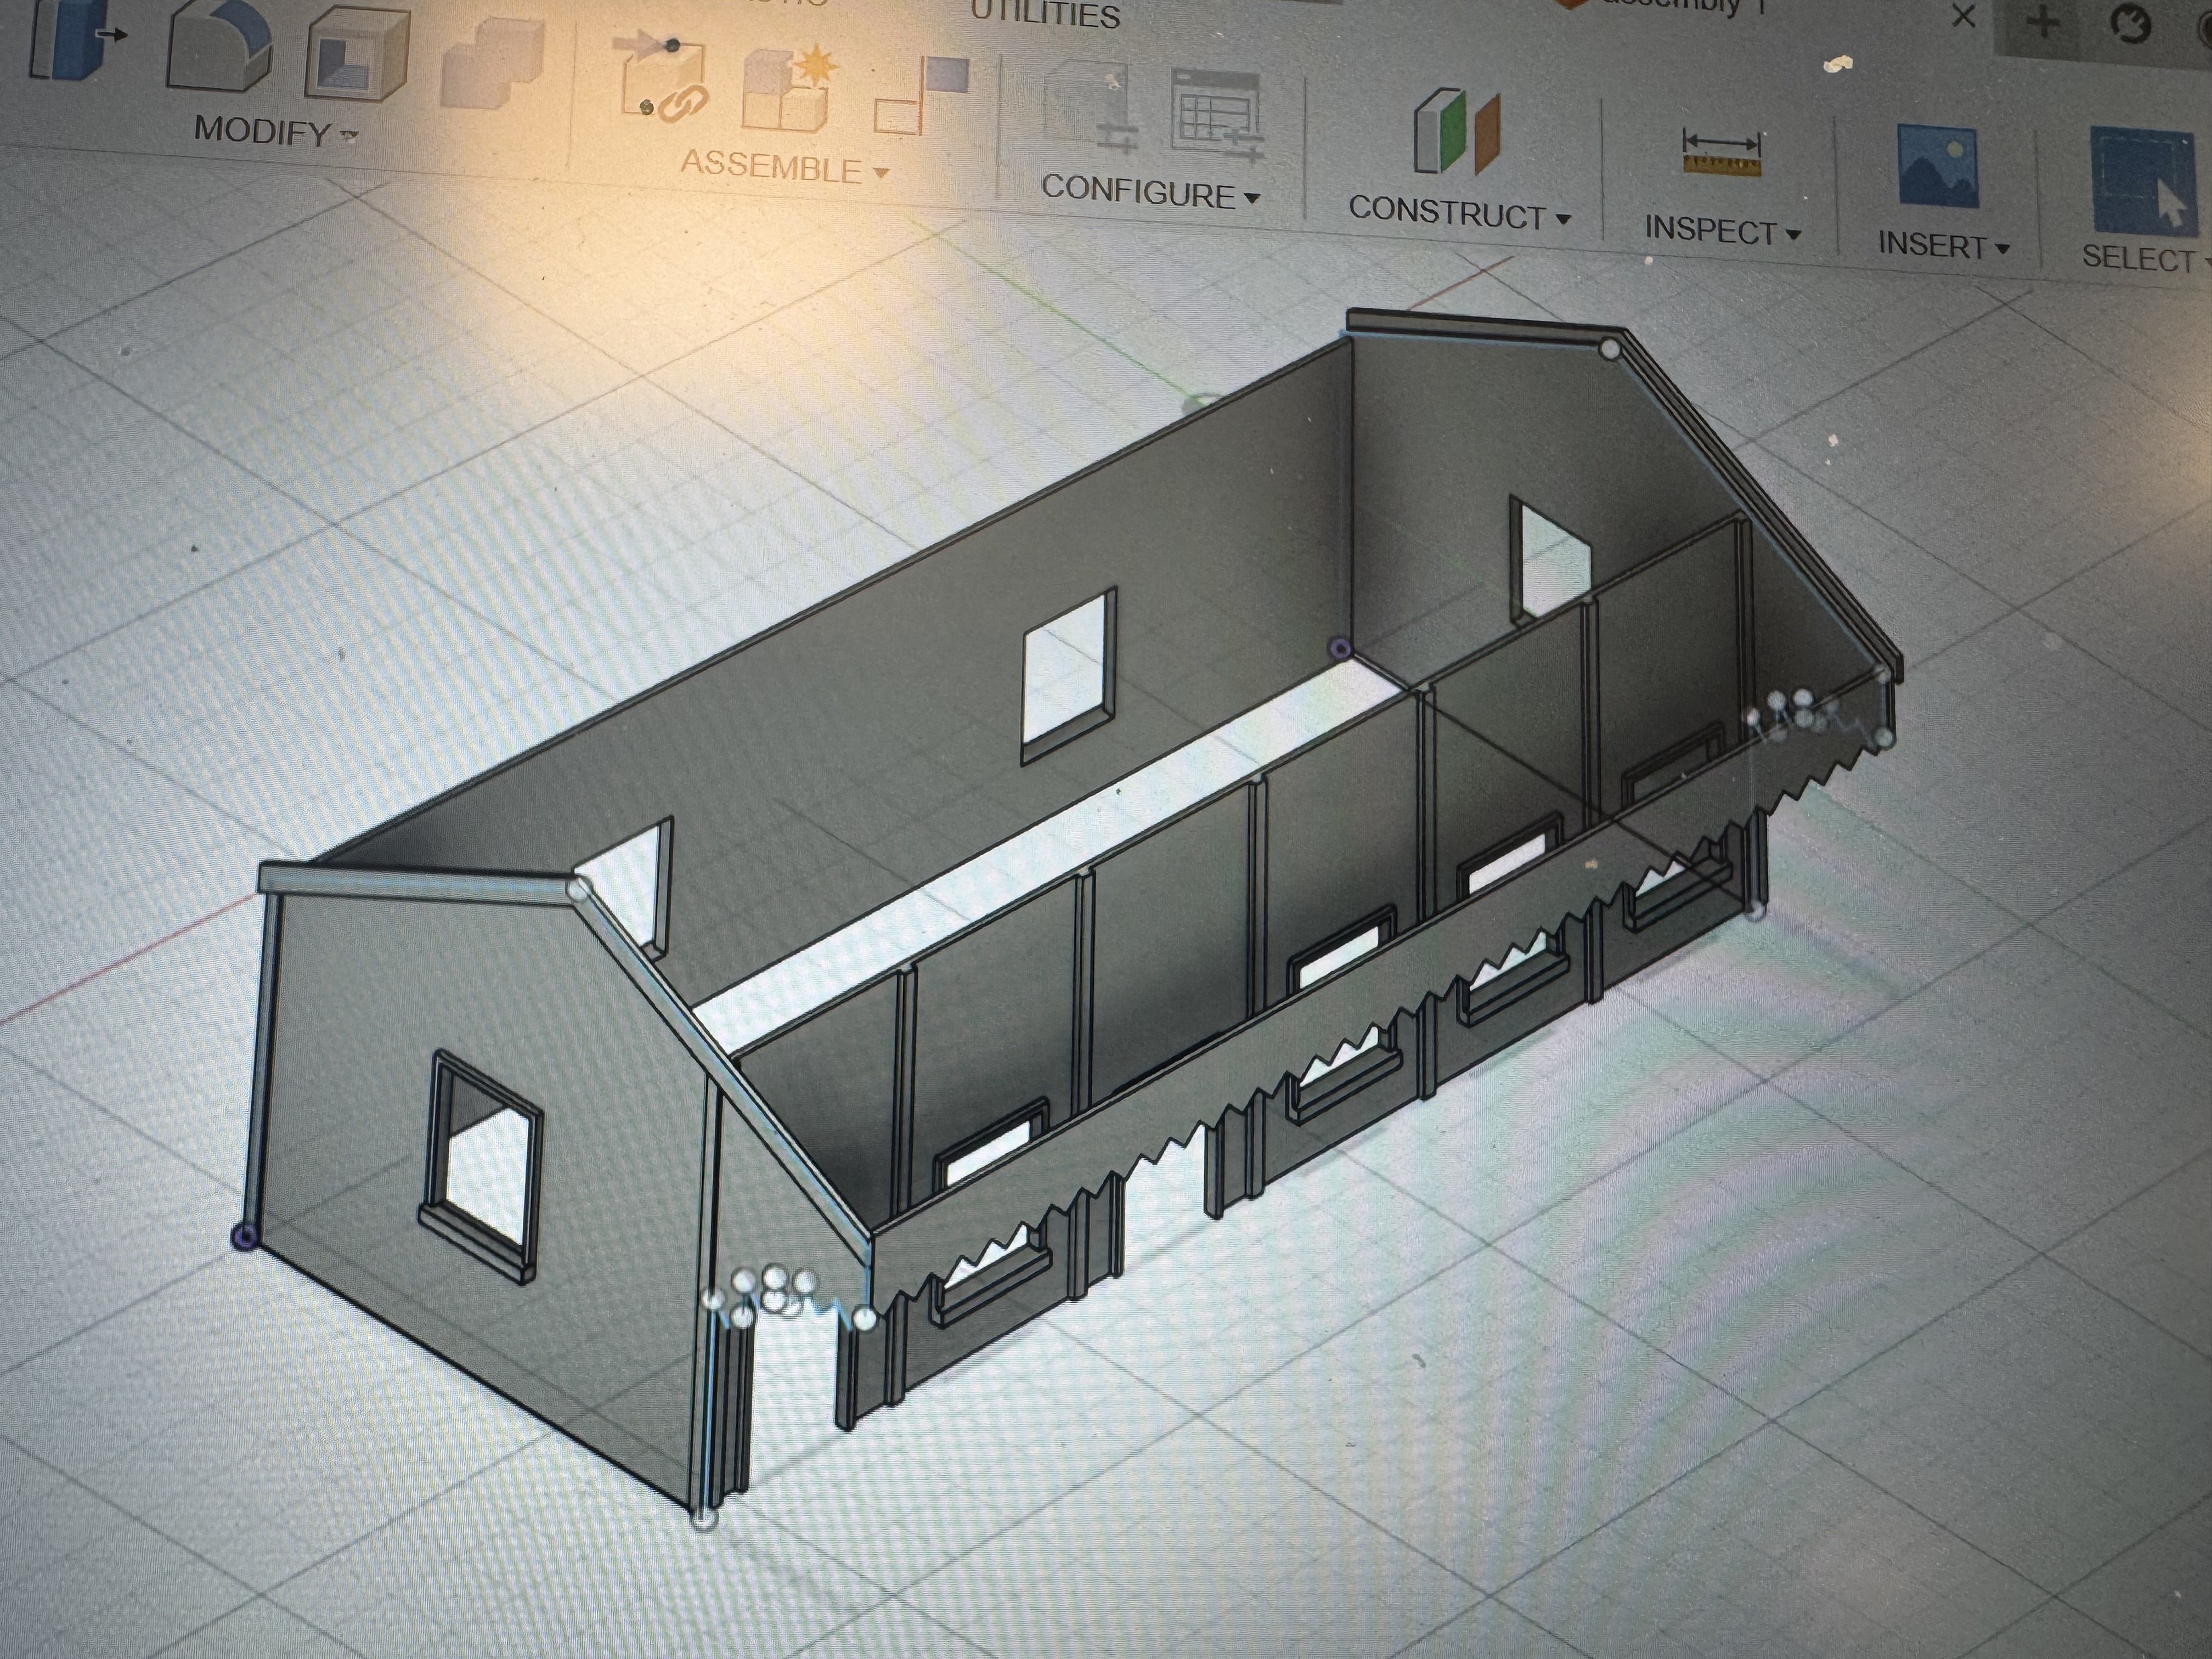Select the Shell tool icon

[356, 55]
